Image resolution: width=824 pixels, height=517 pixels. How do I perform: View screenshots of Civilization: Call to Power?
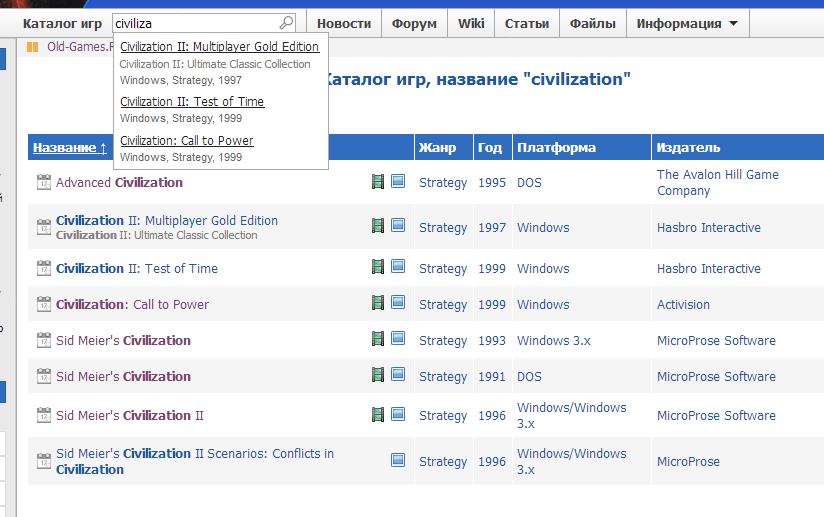coord(398,304)
